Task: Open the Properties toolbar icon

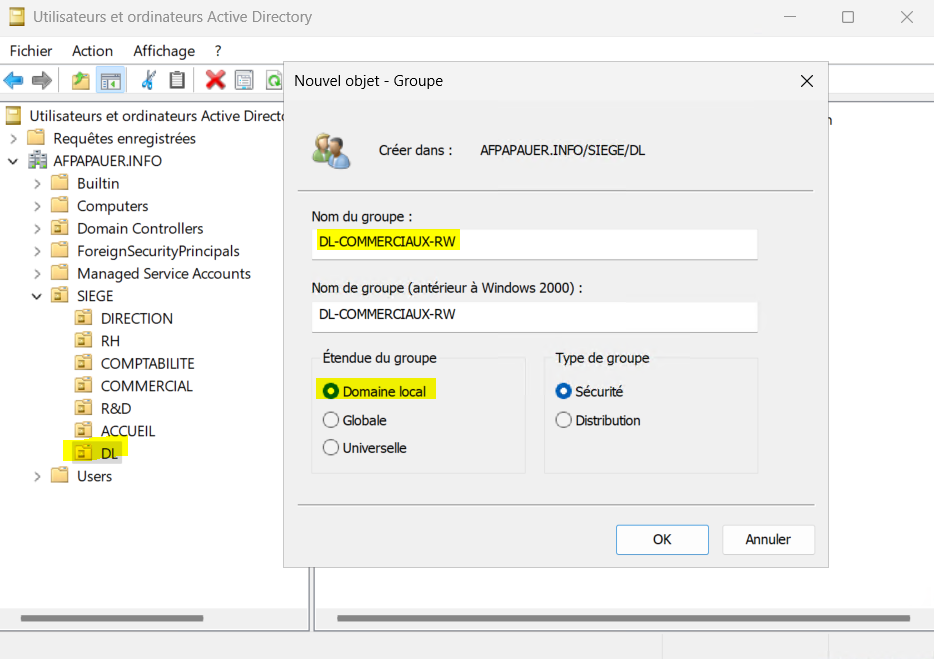Action: click(244, 80)
